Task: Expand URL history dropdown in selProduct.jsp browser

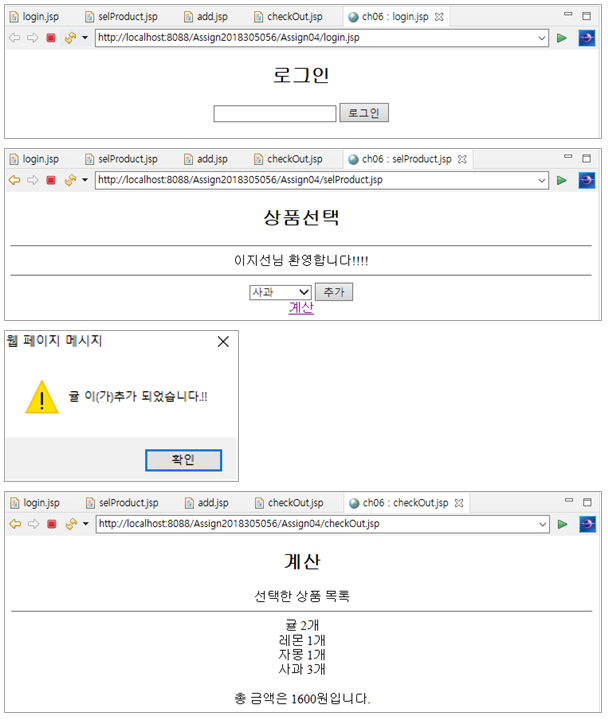Action: (542, 180)
